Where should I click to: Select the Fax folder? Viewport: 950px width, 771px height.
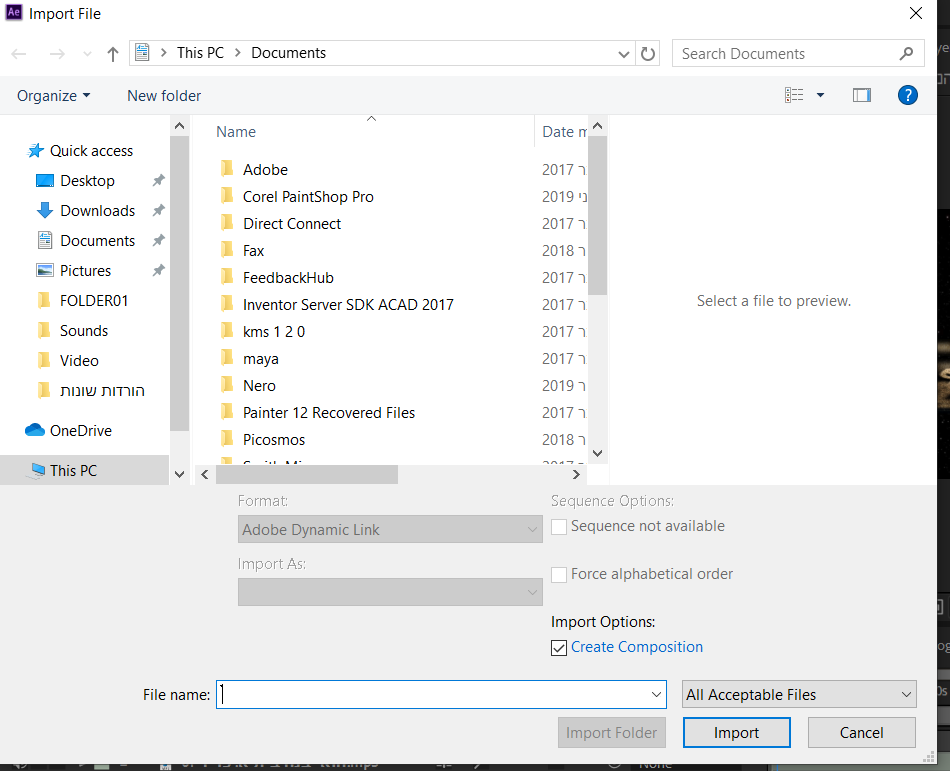[253, 251]
